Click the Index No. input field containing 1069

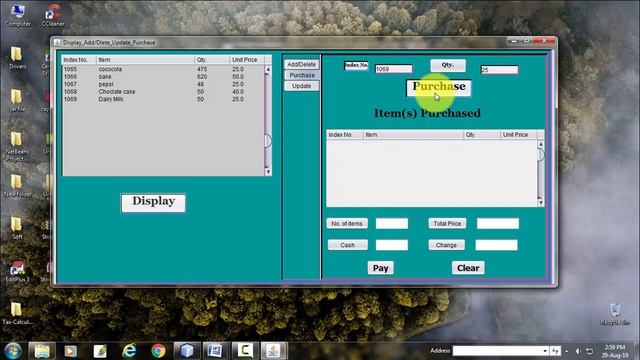pyautogui.click(x=393, y=69)
